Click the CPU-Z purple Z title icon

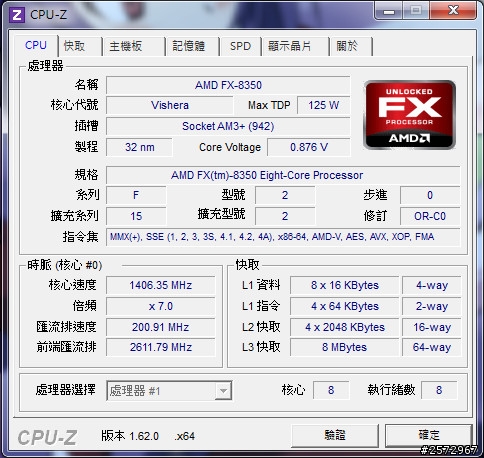17,15
